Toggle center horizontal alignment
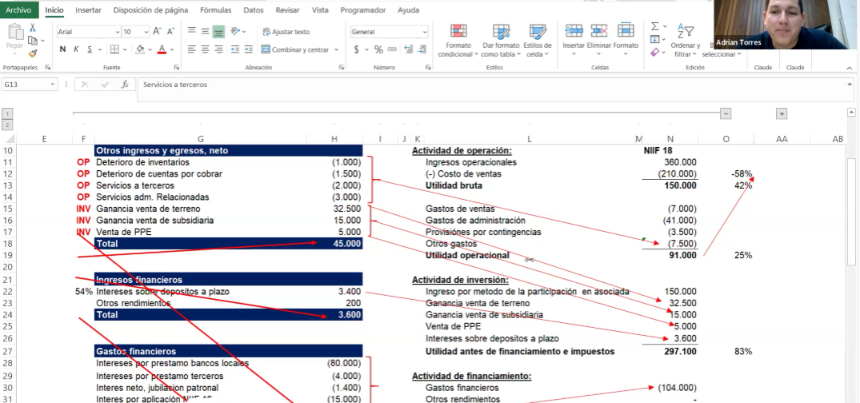Image resolution: width=860 pixels, height=403 pixels. coord(205,49)
